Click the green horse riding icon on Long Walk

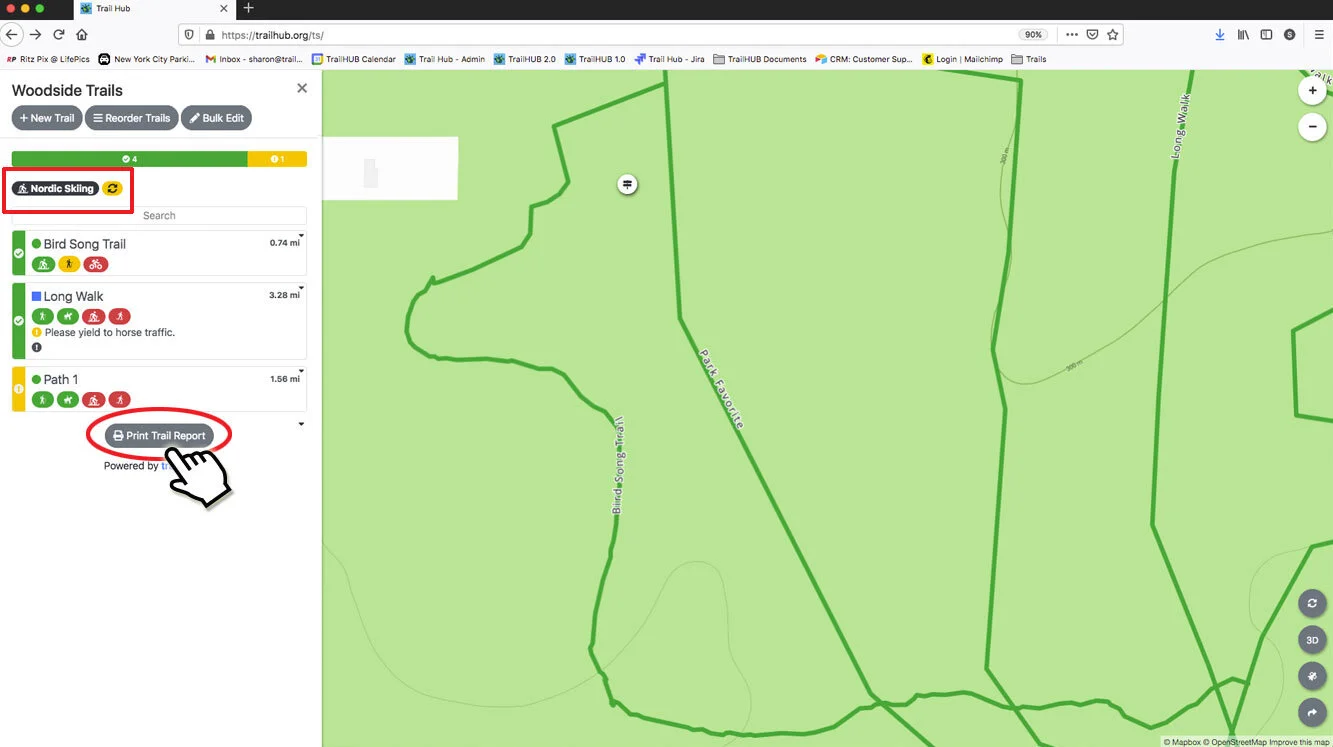pyautogui.click(x=68, y=317)
